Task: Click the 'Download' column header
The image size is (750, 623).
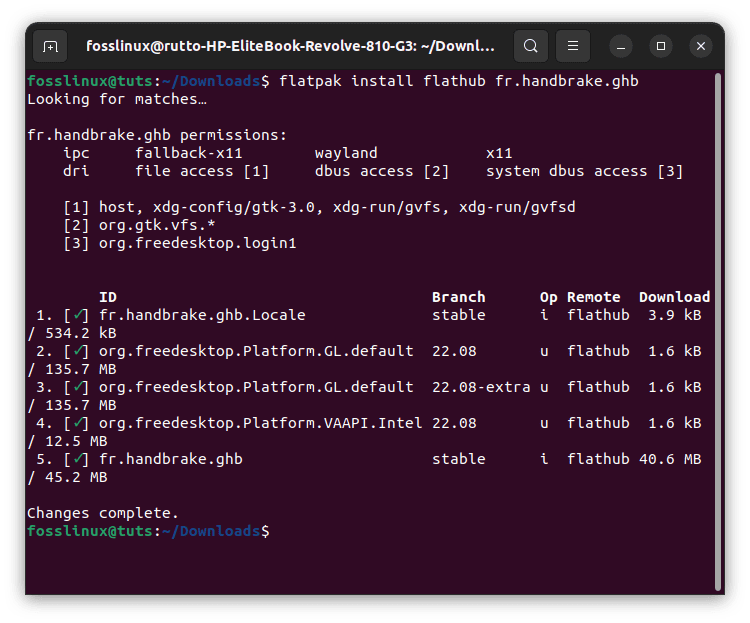Action: point(674,298)
